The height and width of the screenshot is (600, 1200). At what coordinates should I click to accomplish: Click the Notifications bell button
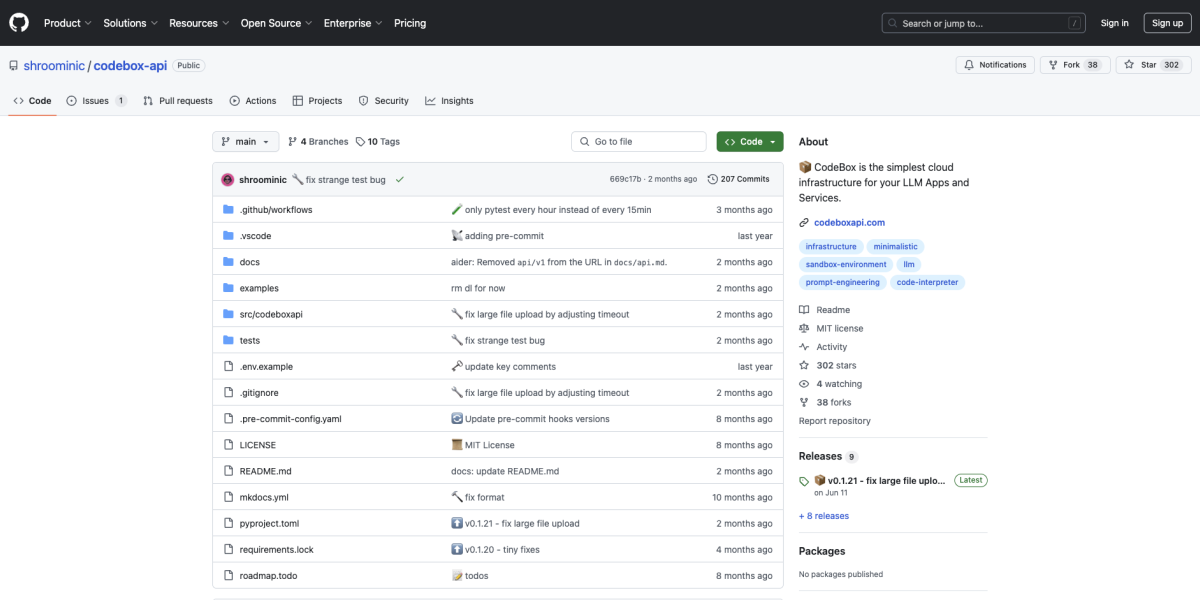click(994, 65)
